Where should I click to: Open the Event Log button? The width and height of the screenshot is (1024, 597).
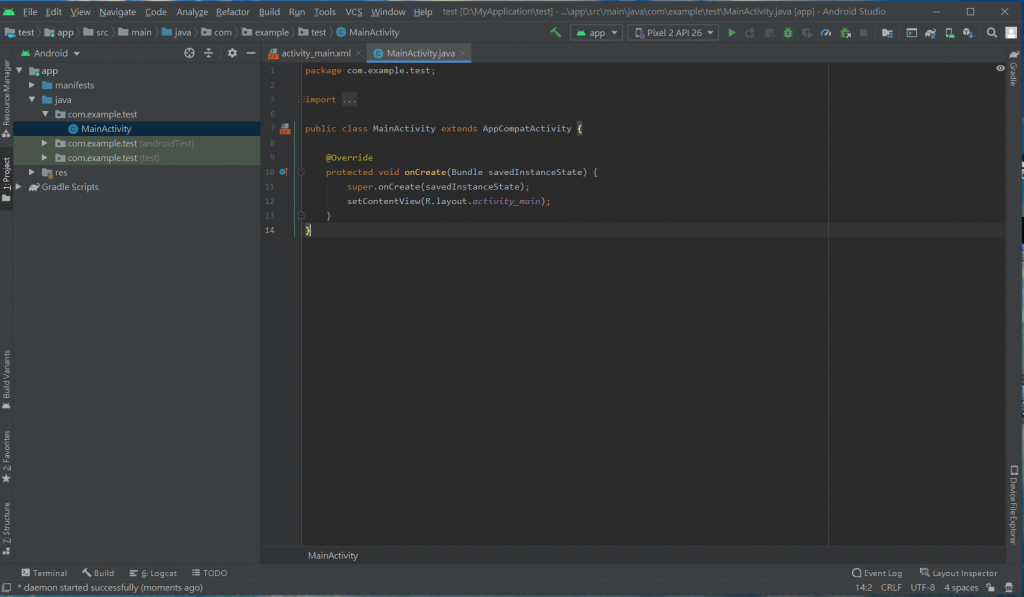876,573
